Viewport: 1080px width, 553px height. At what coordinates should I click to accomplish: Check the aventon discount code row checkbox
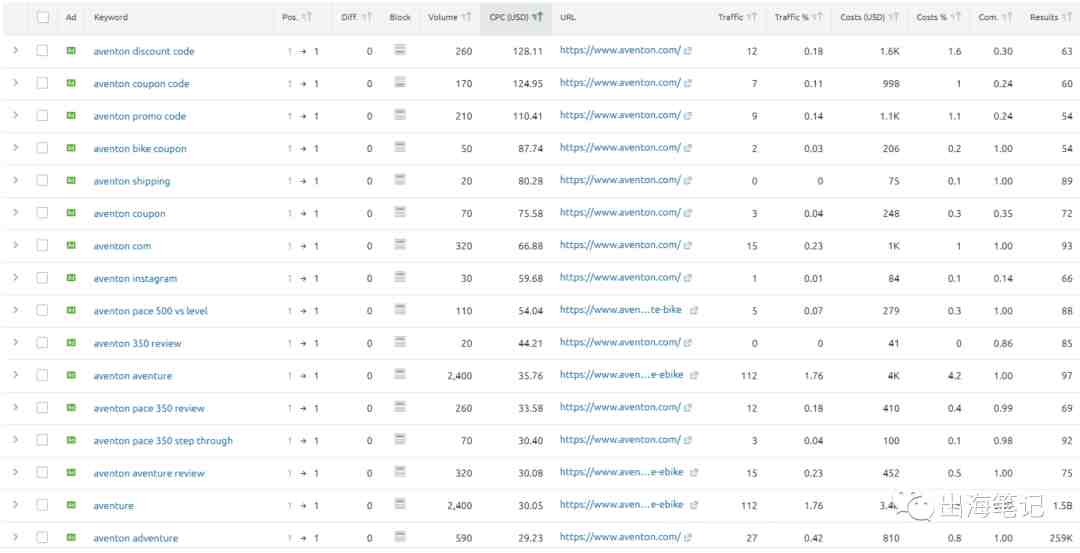click(x=43, y=50)
